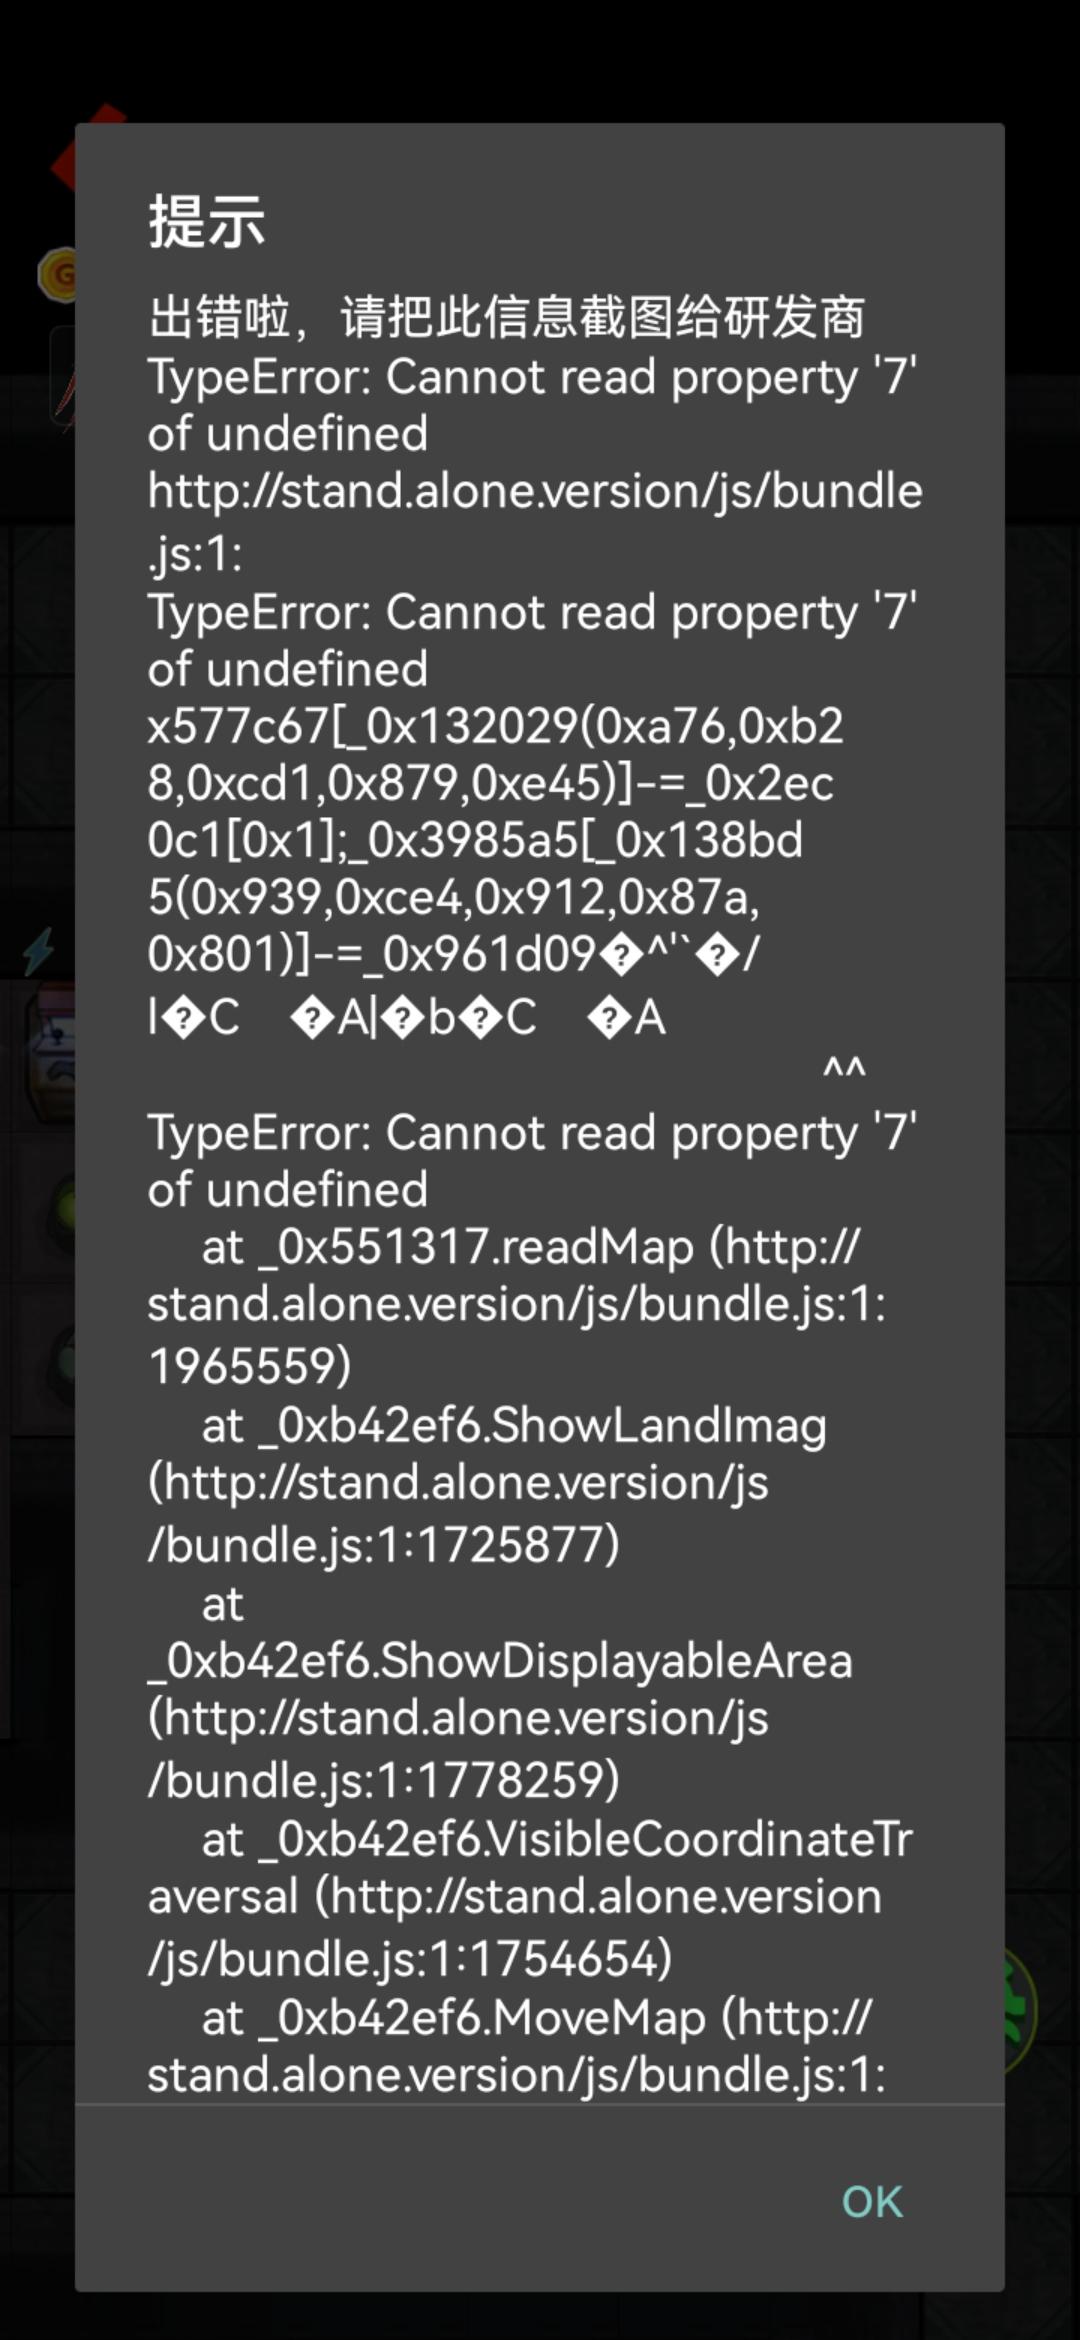Tap the VisibleCoordinateTraversal stack trace entry
This screenshot has width=1080, height=2340.
(530, 1897)
